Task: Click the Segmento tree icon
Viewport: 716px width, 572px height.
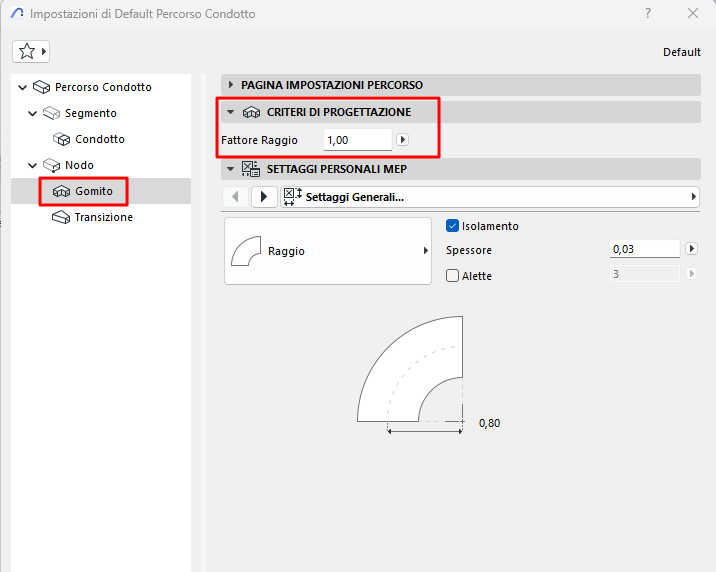Action: [x=52, y=113]
